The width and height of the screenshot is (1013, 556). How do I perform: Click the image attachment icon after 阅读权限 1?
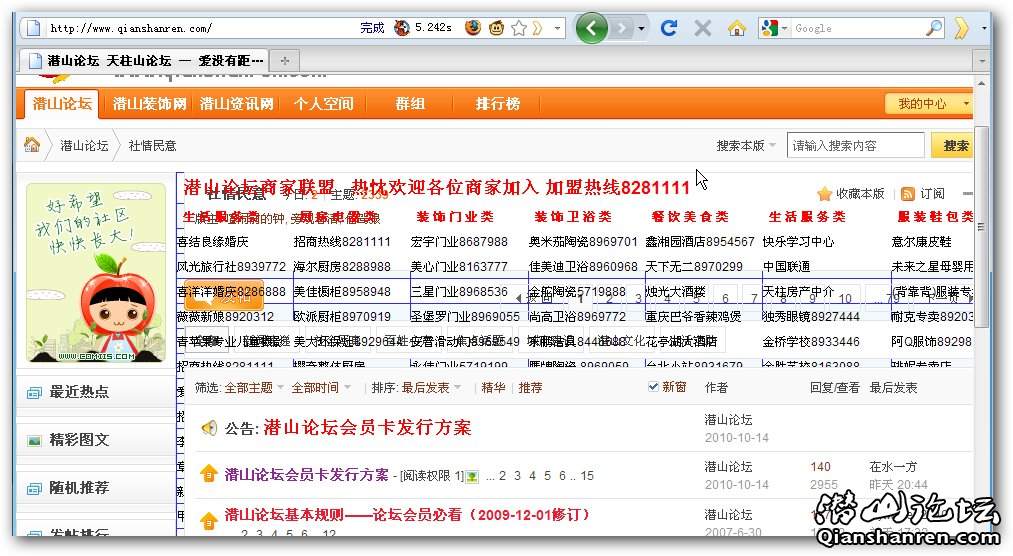[x=472, y=477]
